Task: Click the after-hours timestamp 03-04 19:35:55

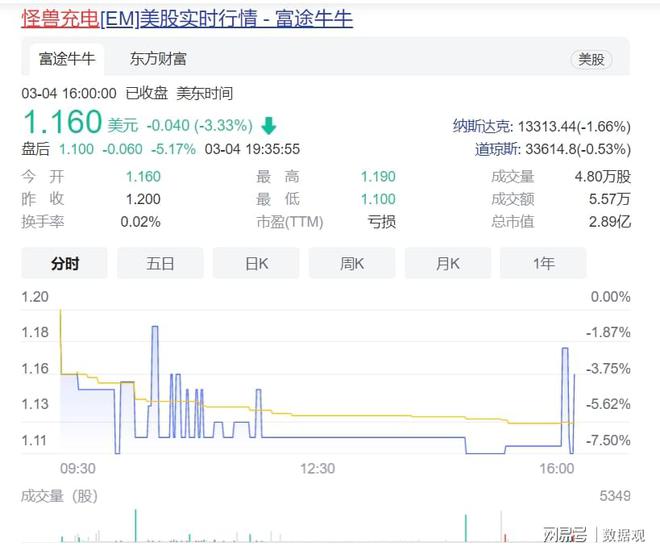Action: click(x=252, y=149)
